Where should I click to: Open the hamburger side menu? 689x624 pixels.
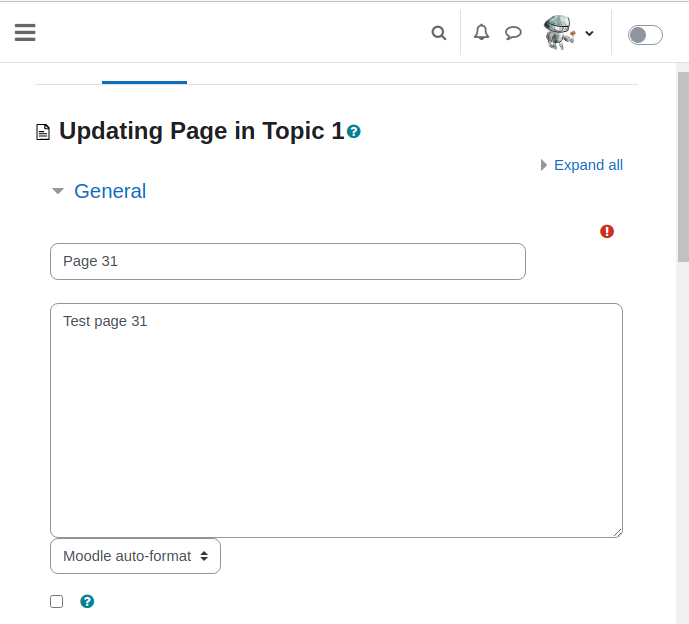pyautogui.click(x=25, y=33)
